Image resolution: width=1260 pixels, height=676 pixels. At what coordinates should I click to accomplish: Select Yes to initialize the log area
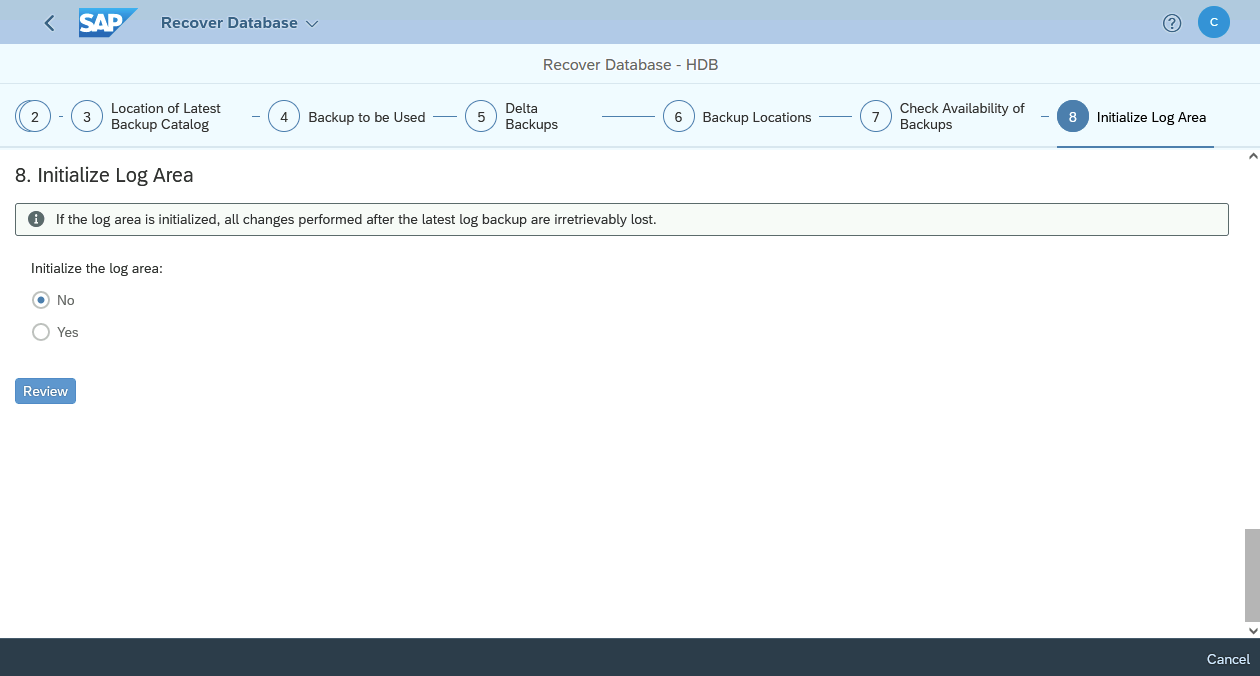point(40,332)
